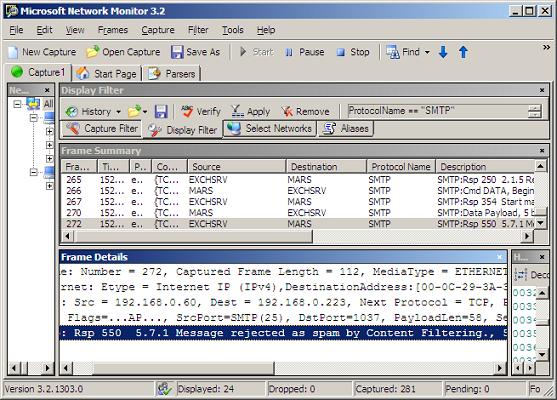The image size is (557, 400).
Task: Close the Frame Summary panel
Action: pyautogui.click(x=542, y=151)
